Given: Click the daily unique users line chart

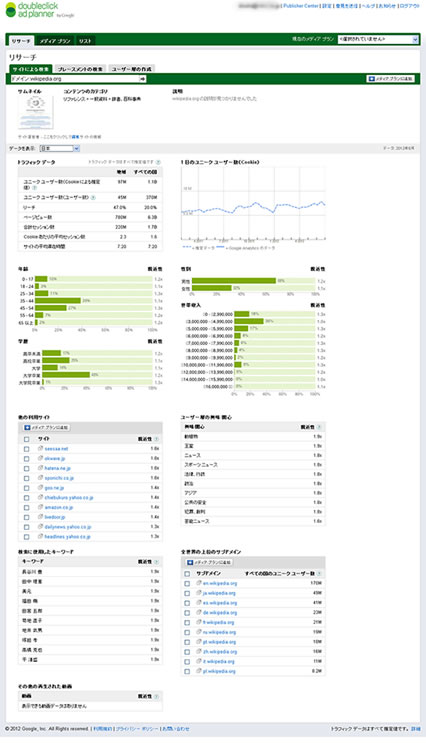Looking at the screenshot, I should [253, 205].
